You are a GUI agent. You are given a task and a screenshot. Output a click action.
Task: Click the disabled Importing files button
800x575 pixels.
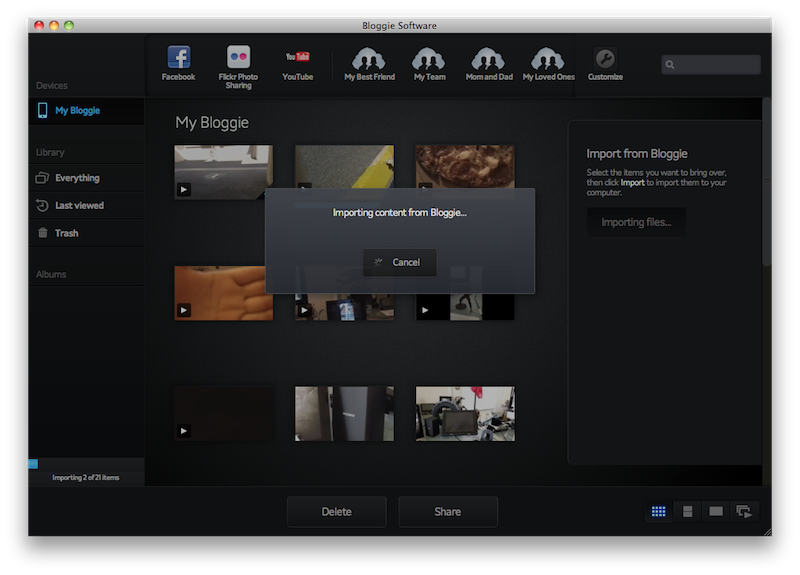point(636,222)
